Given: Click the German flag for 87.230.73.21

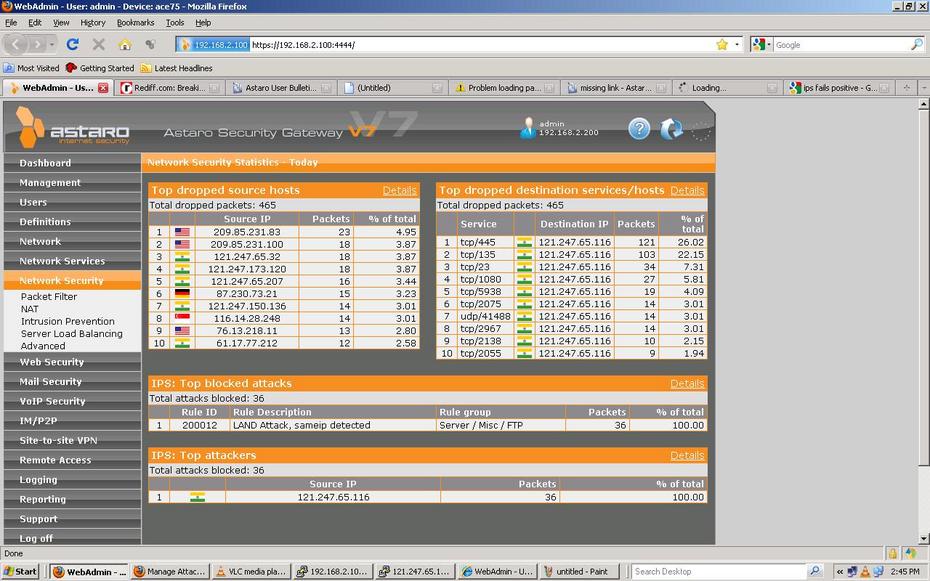Looking at the screenshot, I should (x=182, y=293).
